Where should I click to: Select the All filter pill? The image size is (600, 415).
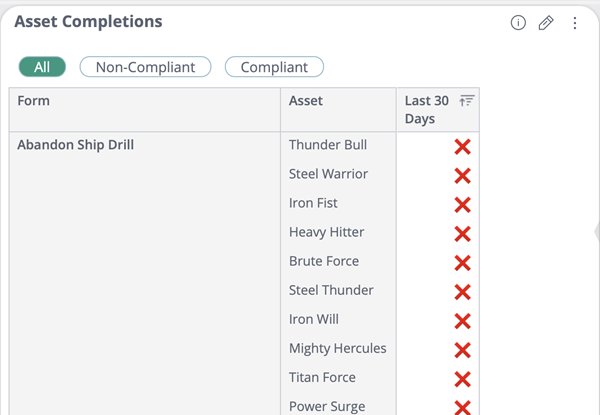(x=42, y=67)
